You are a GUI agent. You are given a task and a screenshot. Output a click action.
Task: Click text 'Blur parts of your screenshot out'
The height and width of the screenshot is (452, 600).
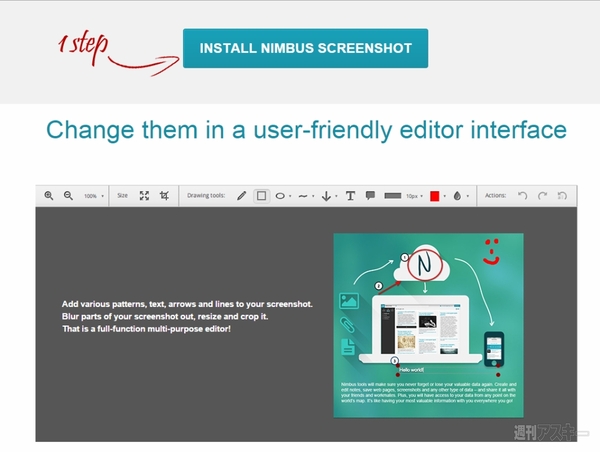point(129,317)
